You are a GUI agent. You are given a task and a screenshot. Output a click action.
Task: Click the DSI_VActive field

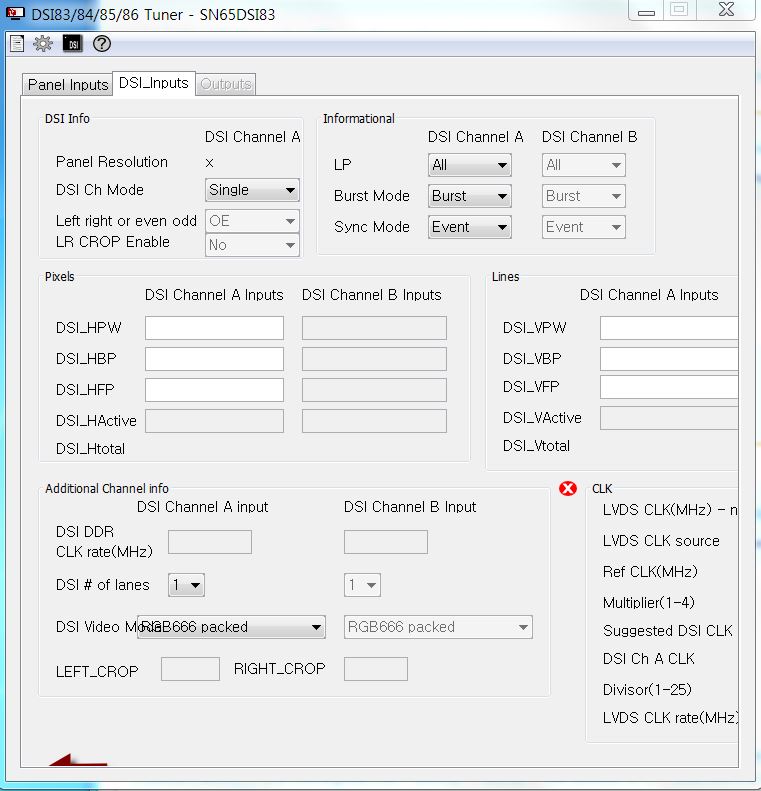point(669,418)
